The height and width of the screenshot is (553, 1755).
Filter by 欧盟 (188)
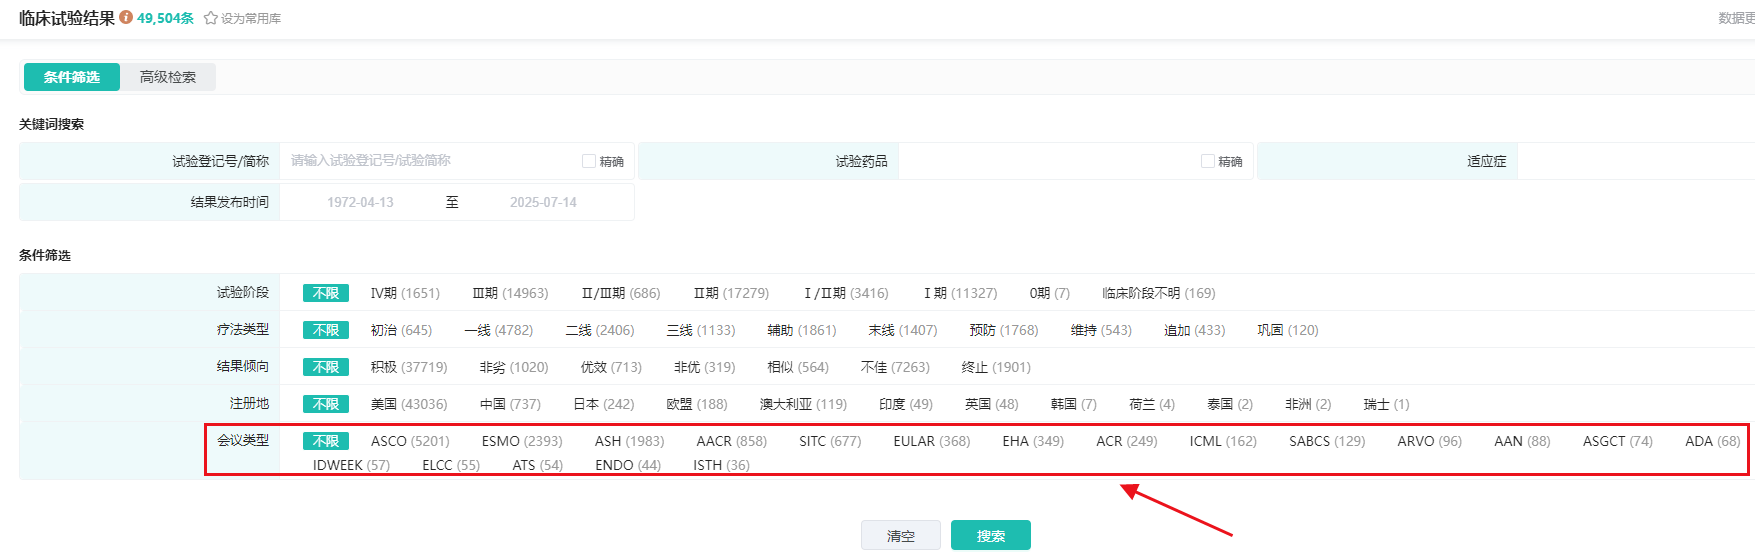[x=697, y=404]
